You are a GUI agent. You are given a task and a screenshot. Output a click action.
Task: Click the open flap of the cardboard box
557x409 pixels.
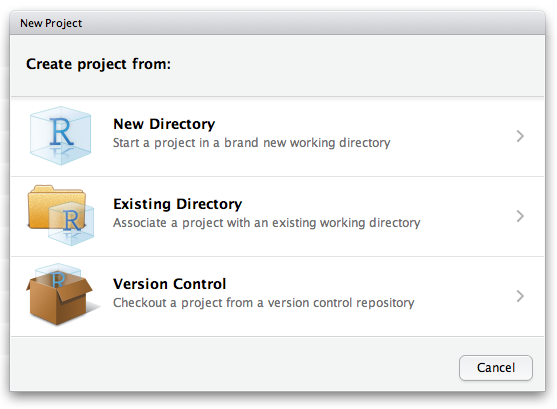click(76, 288)
